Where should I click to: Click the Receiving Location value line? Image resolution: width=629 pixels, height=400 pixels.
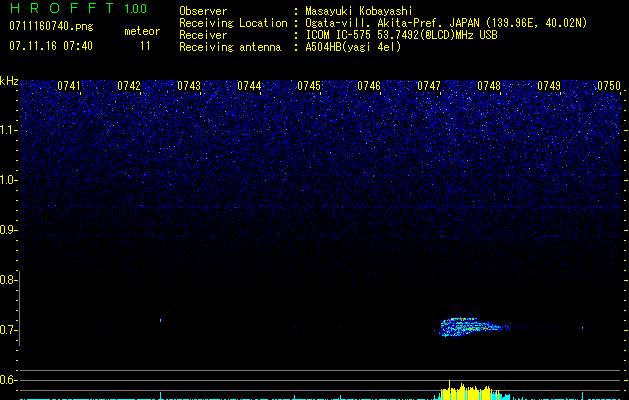coord(446,23)
